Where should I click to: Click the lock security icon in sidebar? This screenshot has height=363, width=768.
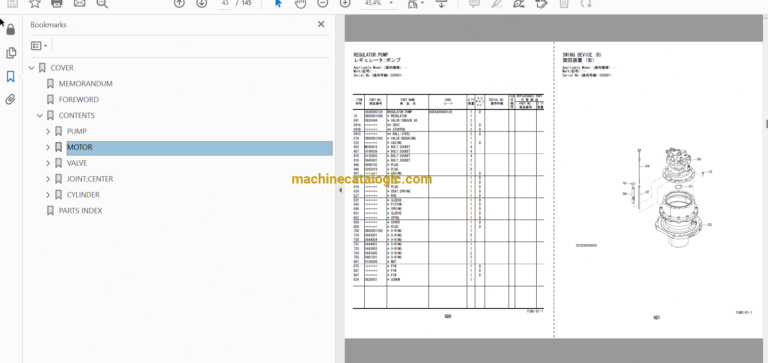coord(11,30)
